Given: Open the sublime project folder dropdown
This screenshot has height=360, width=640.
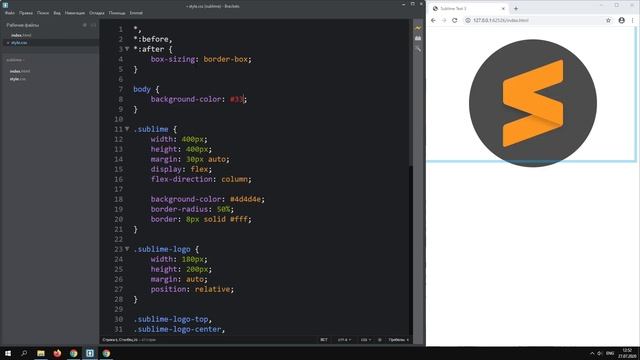Looking at the screenshot, I should pyautogui.click(x=15, y=60).
